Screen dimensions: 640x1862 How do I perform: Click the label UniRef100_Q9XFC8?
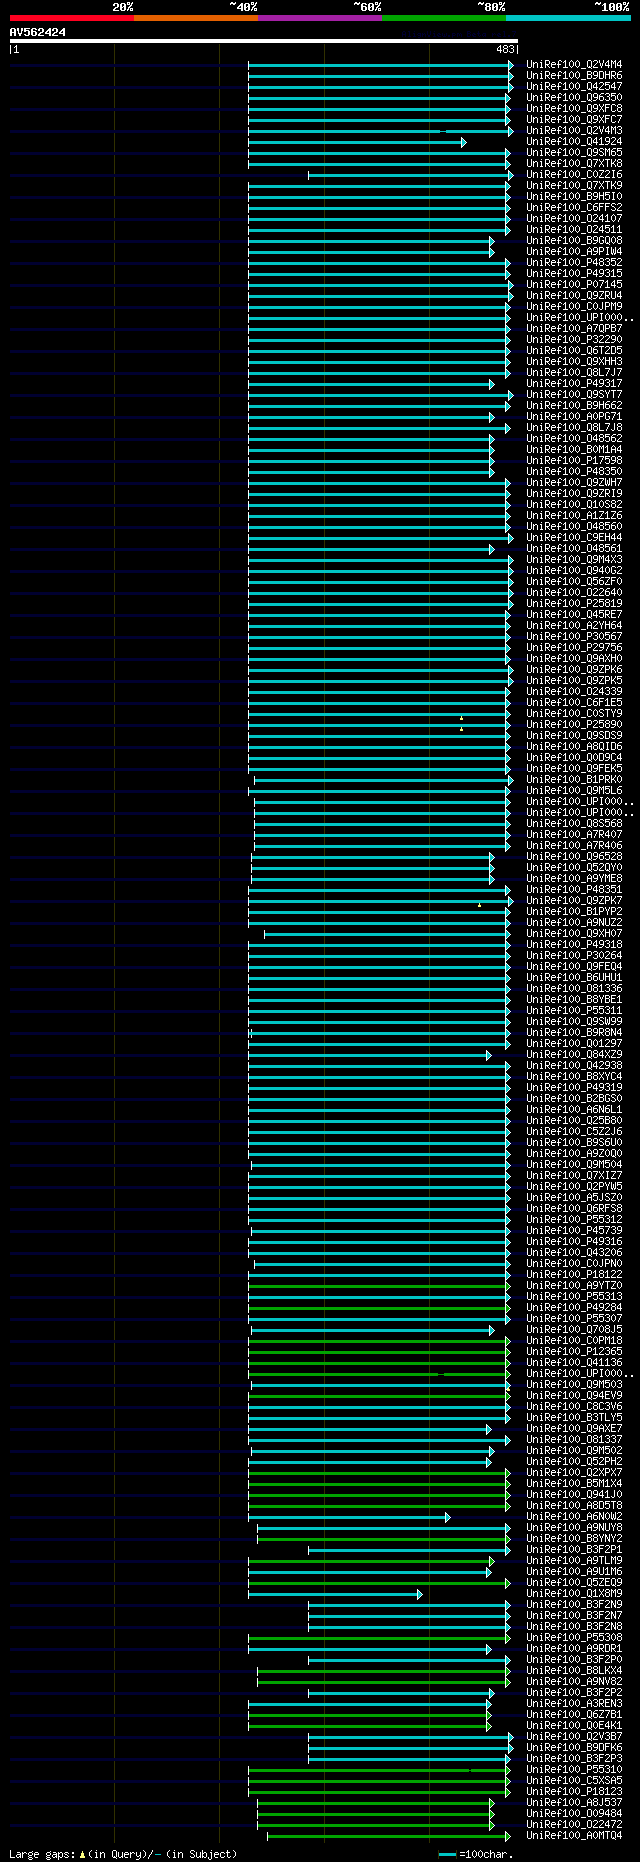tap(574, 109)
